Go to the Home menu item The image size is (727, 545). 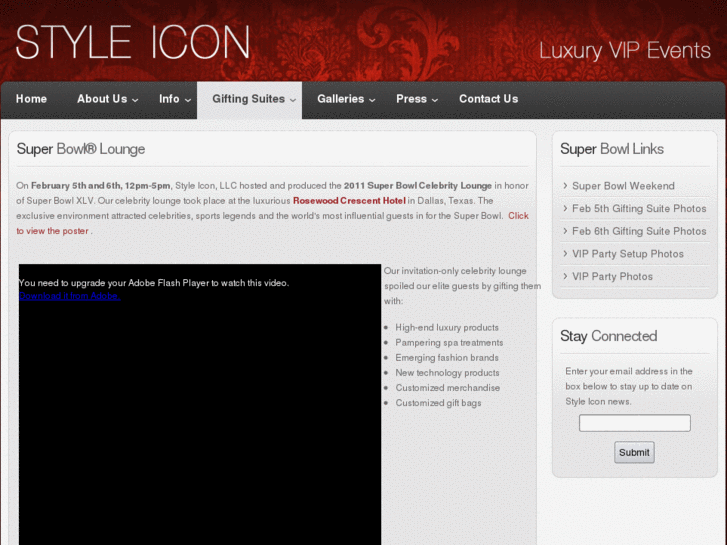point(31,99)
